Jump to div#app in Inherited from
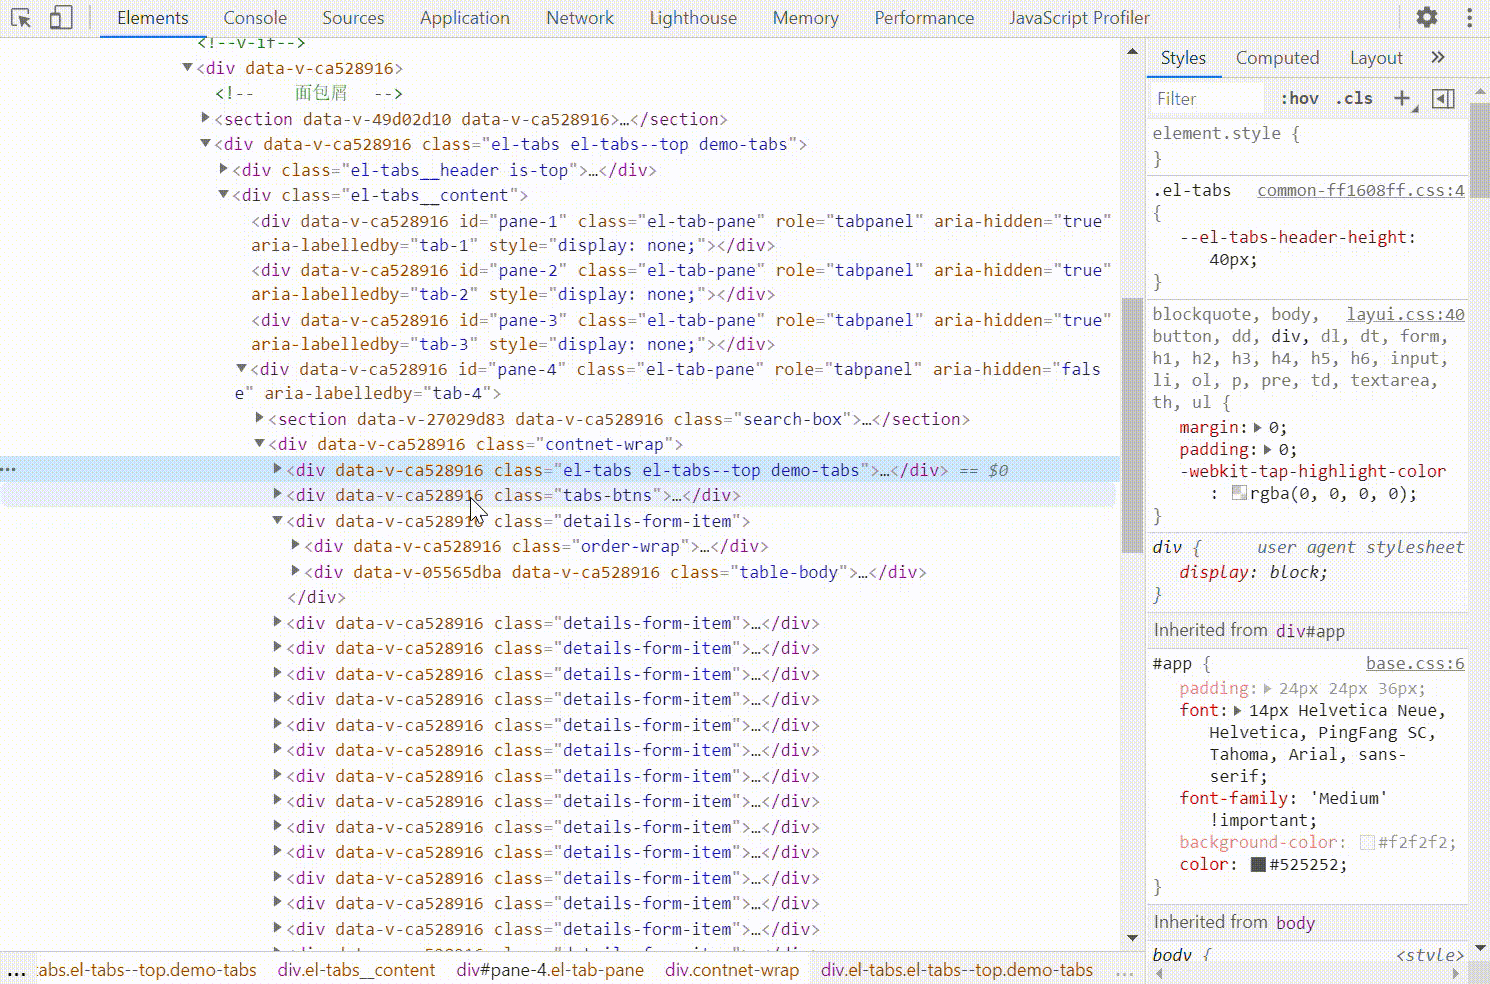The width and height of the screenshot is (1490, 984). pyautogui.click(x=1310, y=630)
